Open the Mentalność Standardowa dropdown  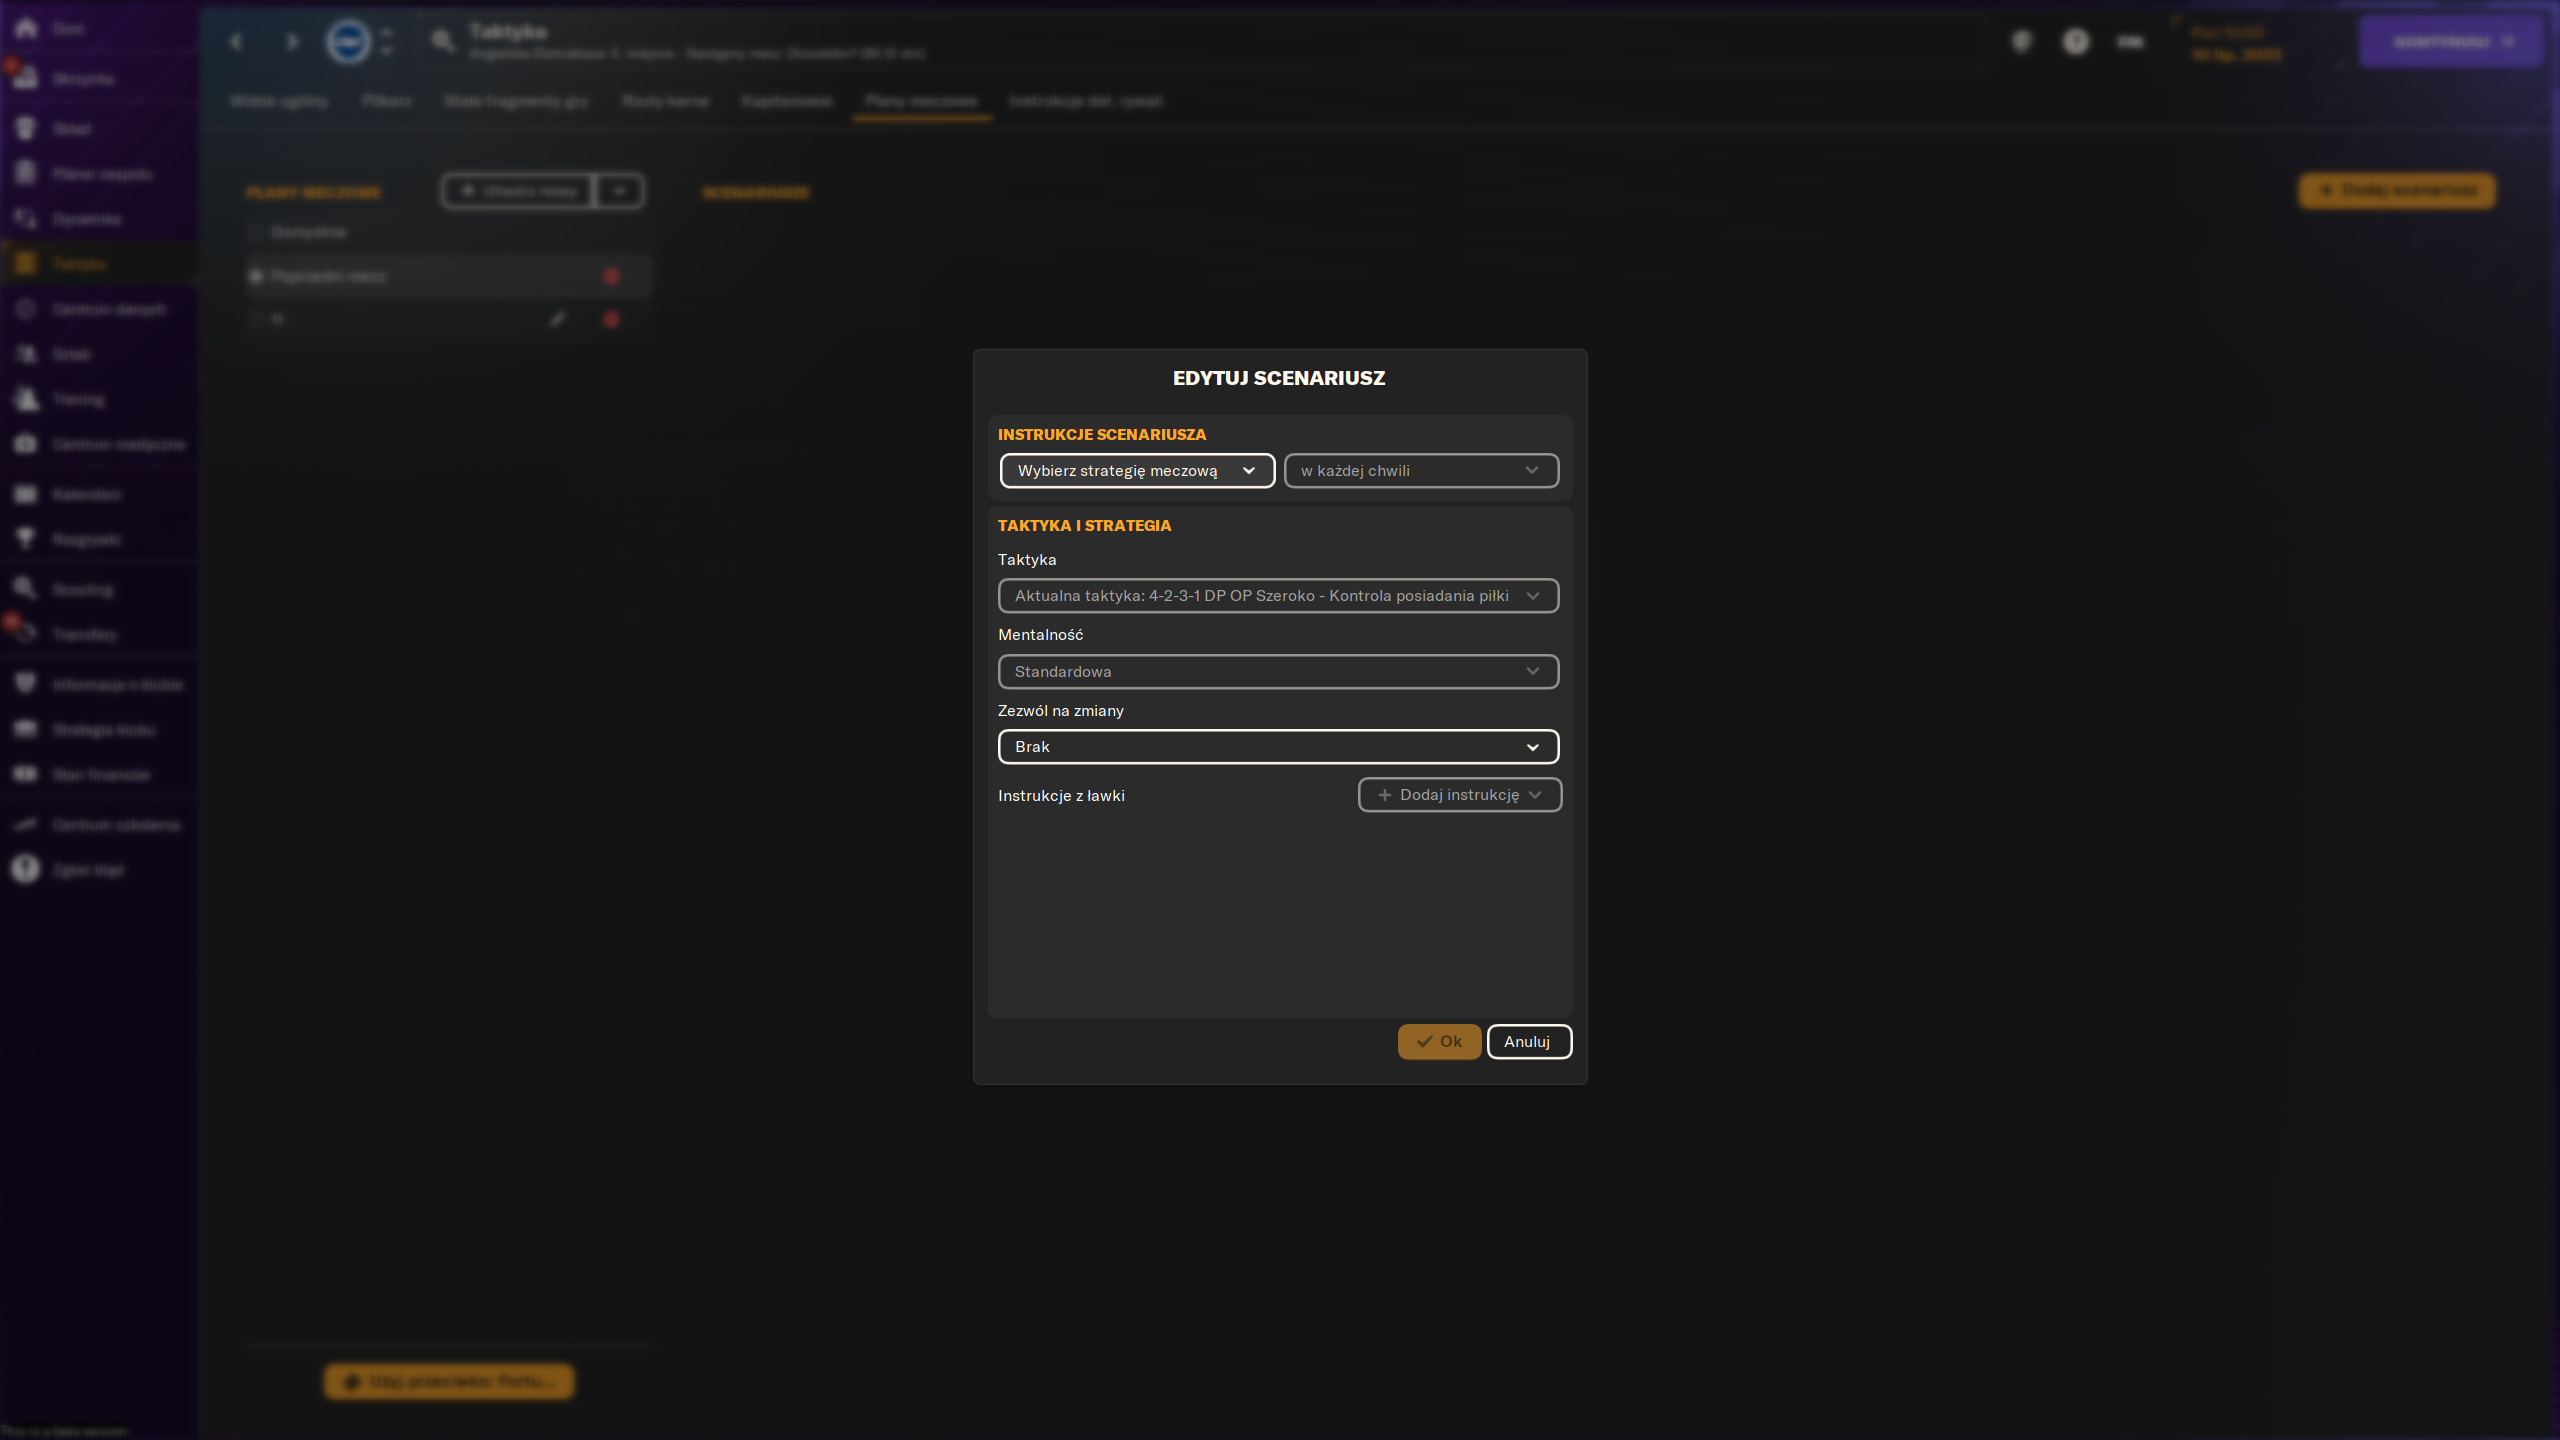1278,672
